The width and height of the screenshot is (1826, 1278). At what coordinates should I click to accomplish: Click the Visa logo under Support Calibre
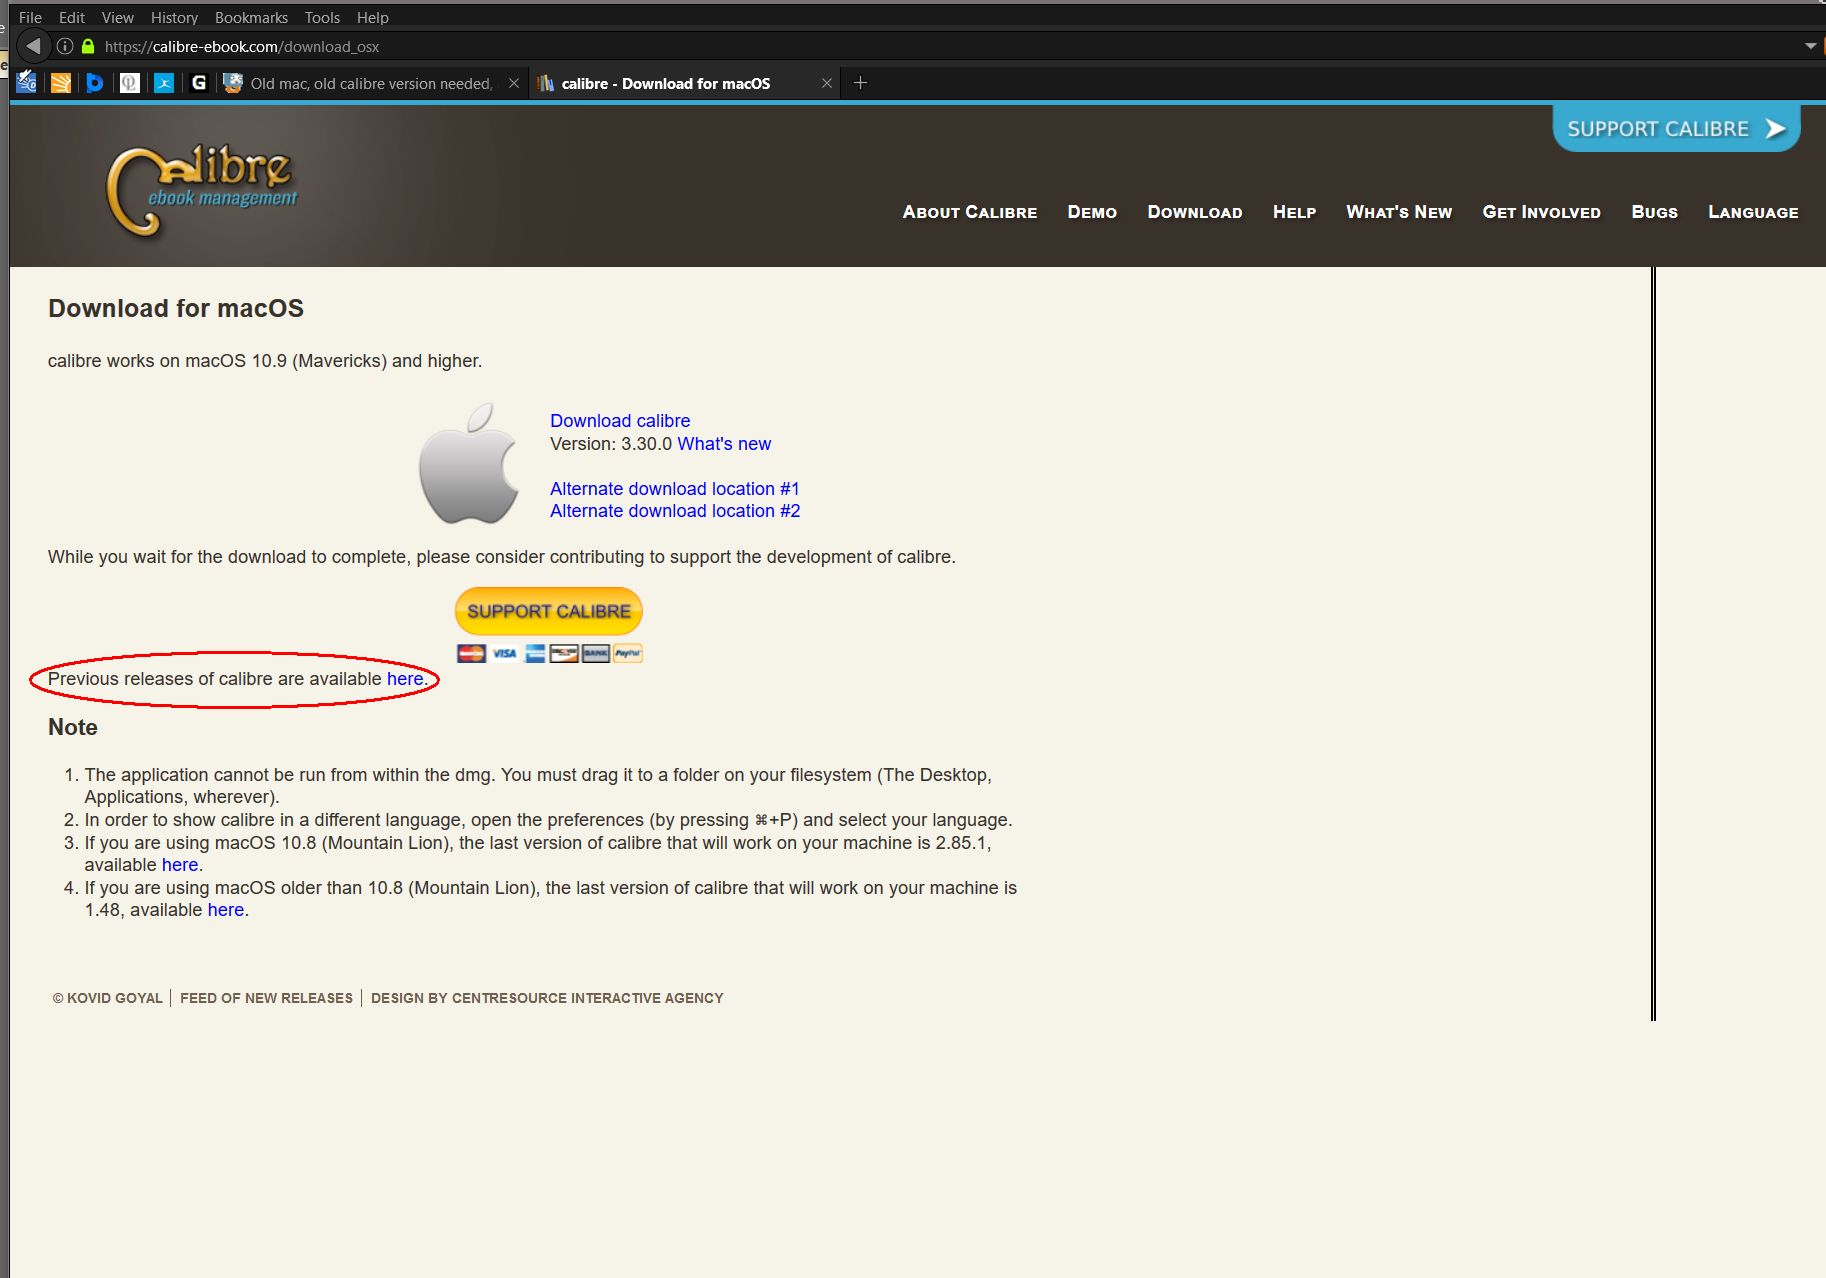tap(504, 654)
